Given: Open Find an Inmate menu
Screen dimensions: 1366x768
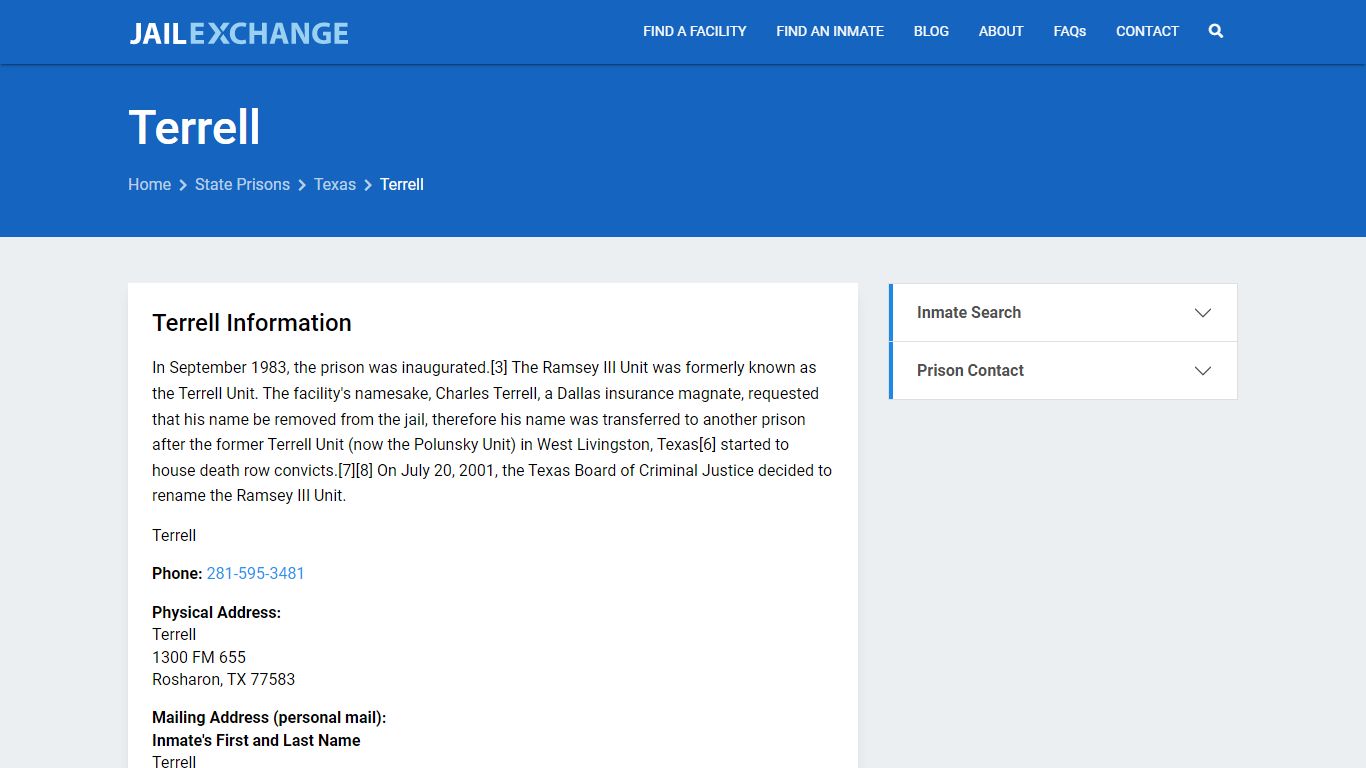Looking at the screenshot, I should (830, 31).
